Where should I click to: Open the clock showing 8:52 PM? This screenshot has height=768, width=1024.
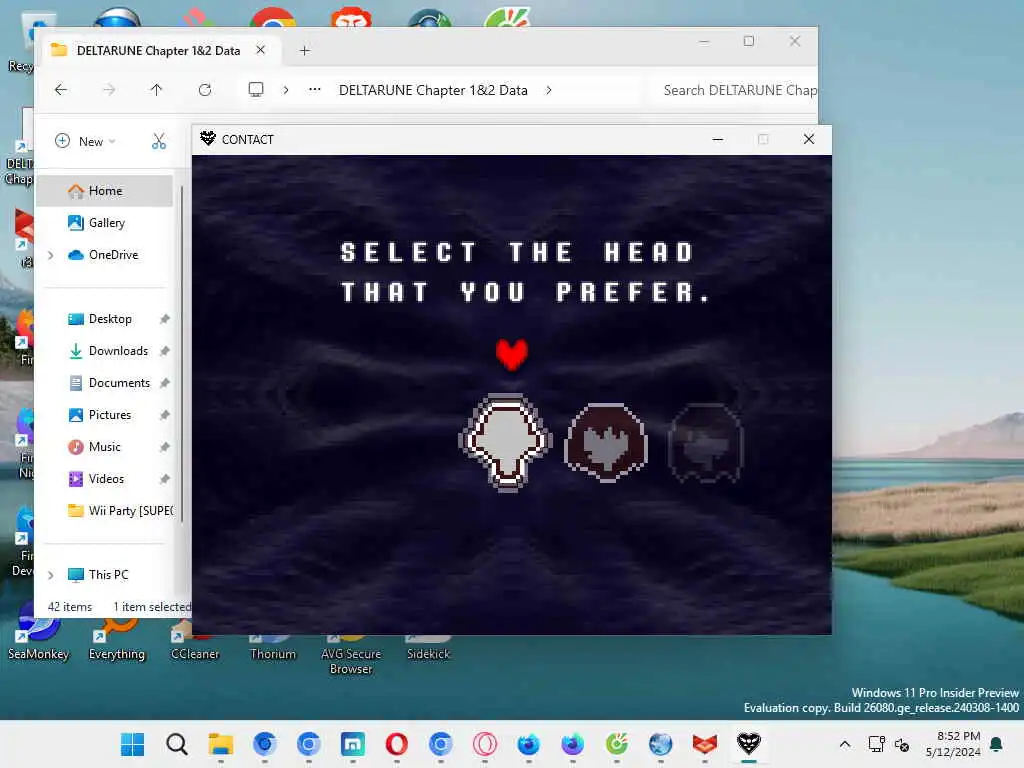(x=953, y=744)
